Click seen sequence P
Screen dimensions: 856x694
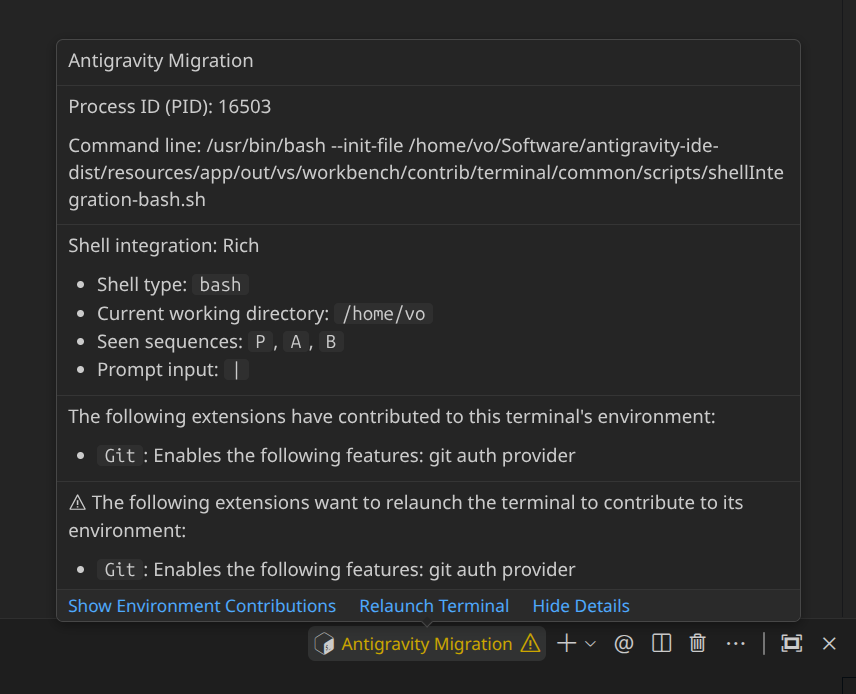pyautogui.click(x=260, y=342)
